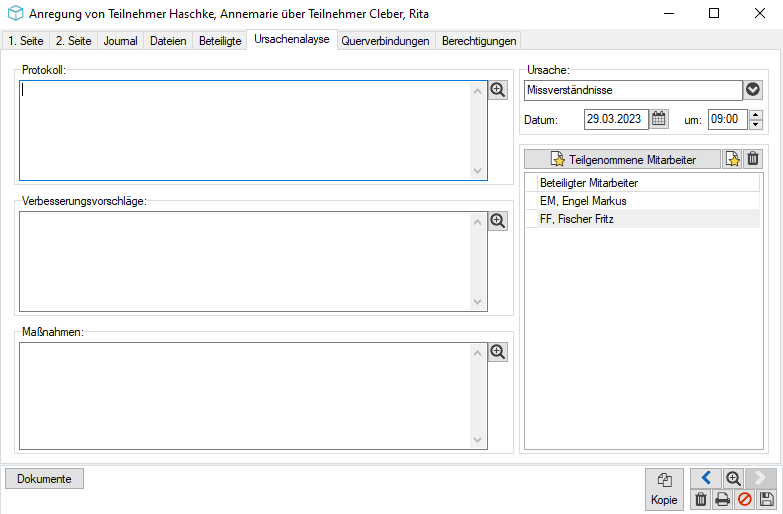
Task: Cancel changes with the red prohibition icon
Action: (745, 499)
